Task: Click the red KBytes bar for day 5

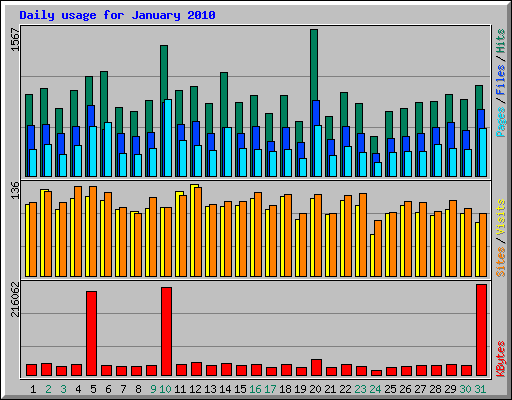Action: (x=92, y=333)
